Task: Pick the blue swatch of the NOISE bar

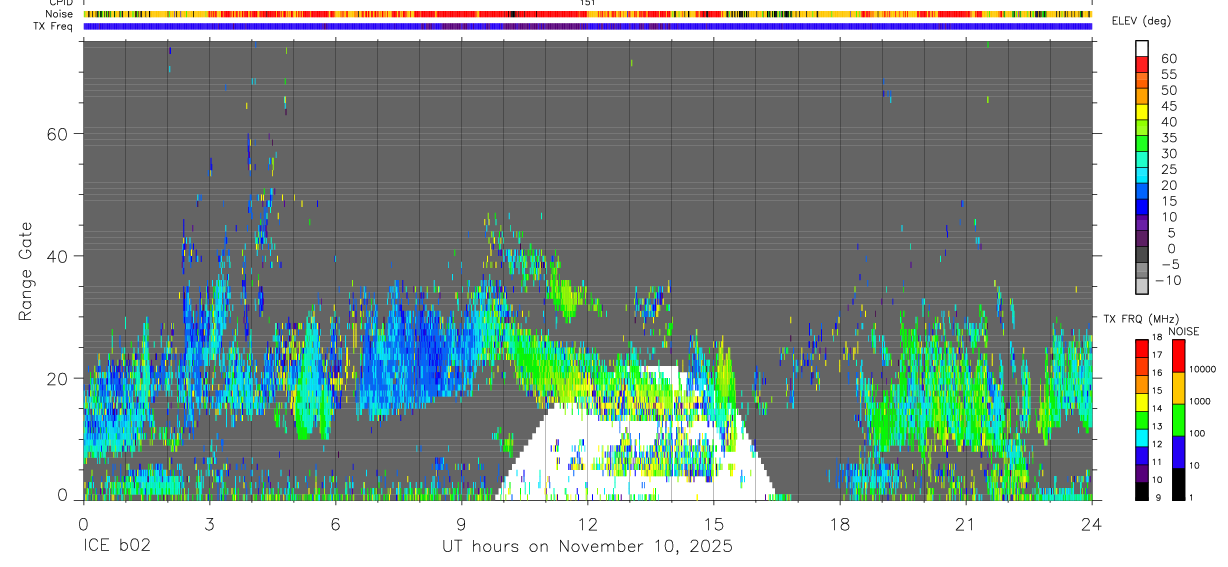Action: [x=1179, y=452]
